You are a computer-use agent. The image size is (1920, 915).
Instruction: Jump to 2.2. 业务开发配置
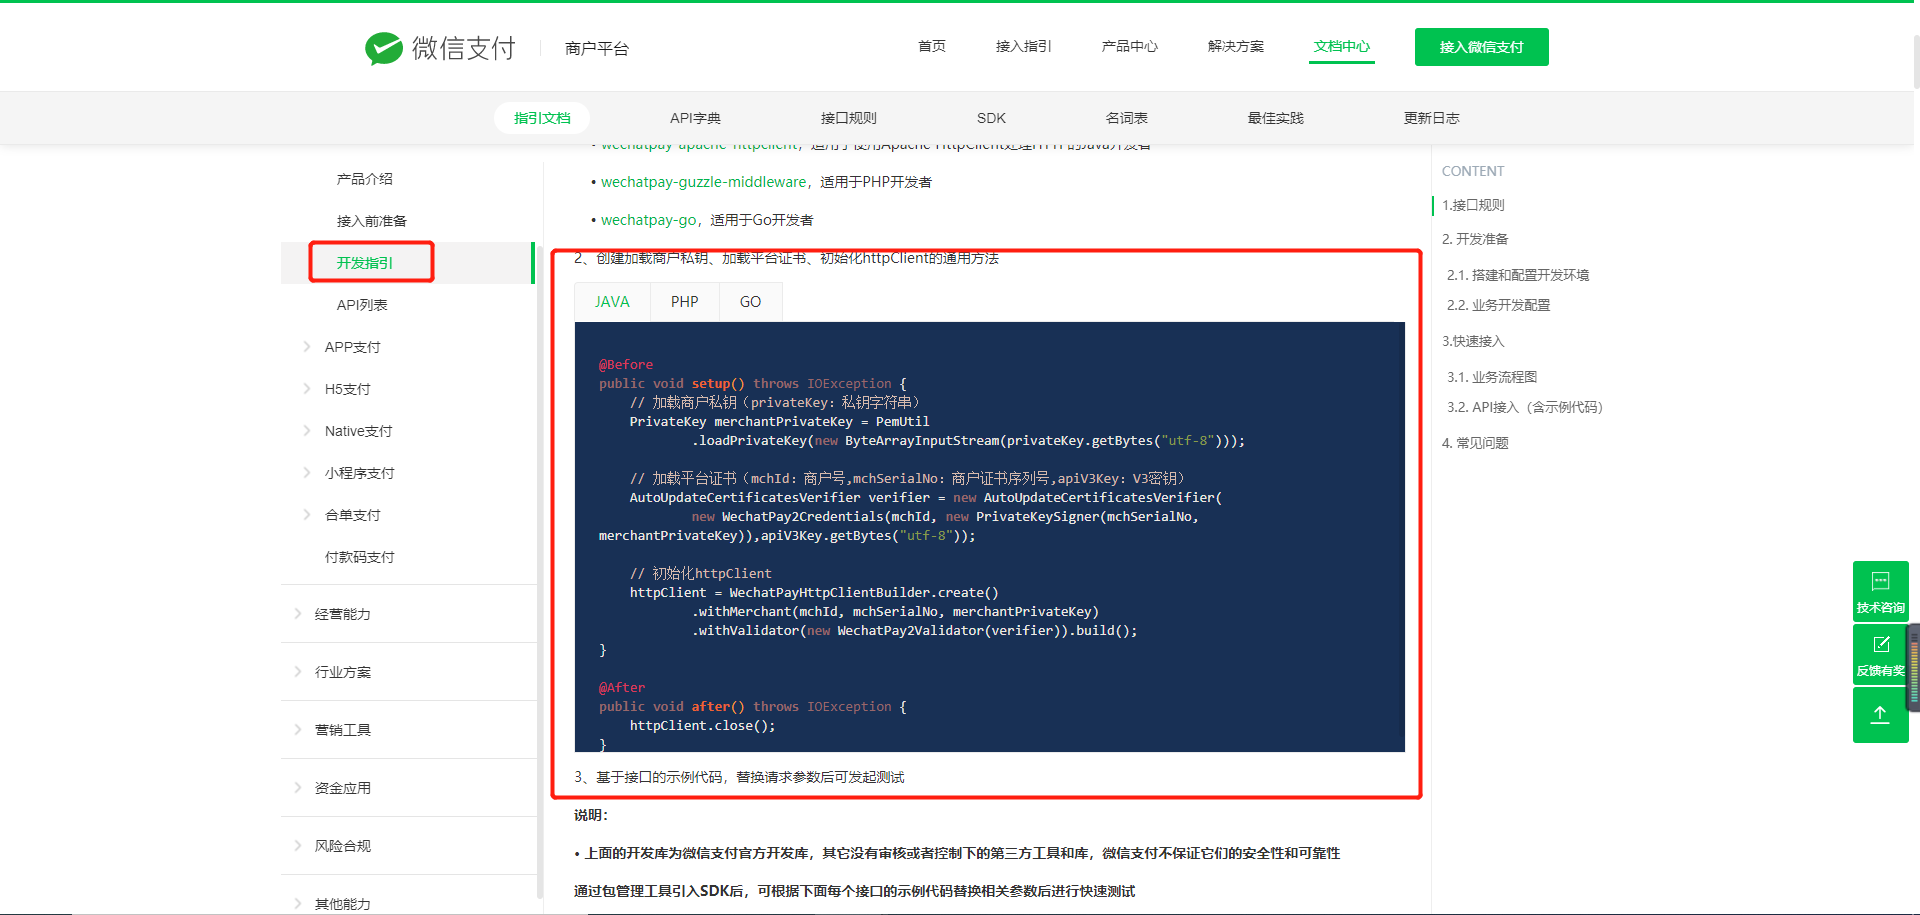pos(1498,305)
